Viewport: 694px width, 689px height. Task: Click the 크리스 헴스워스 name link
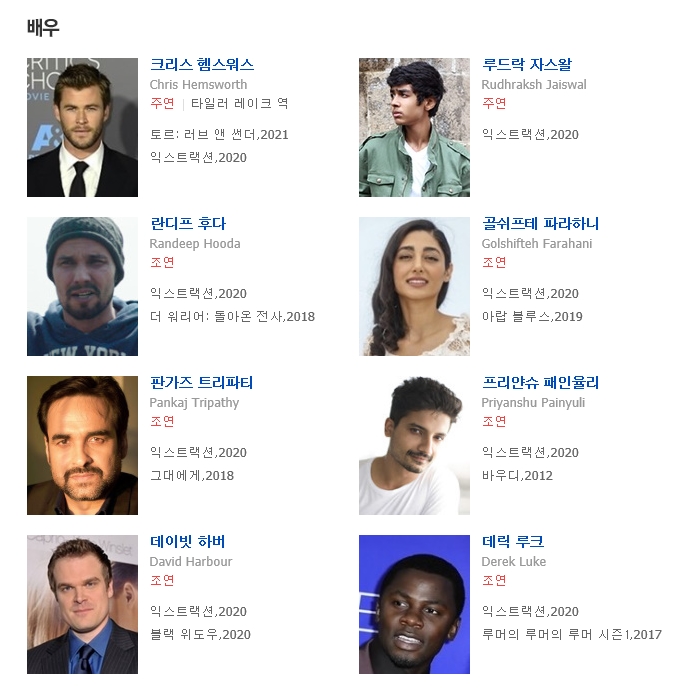(x=202, y=65)
